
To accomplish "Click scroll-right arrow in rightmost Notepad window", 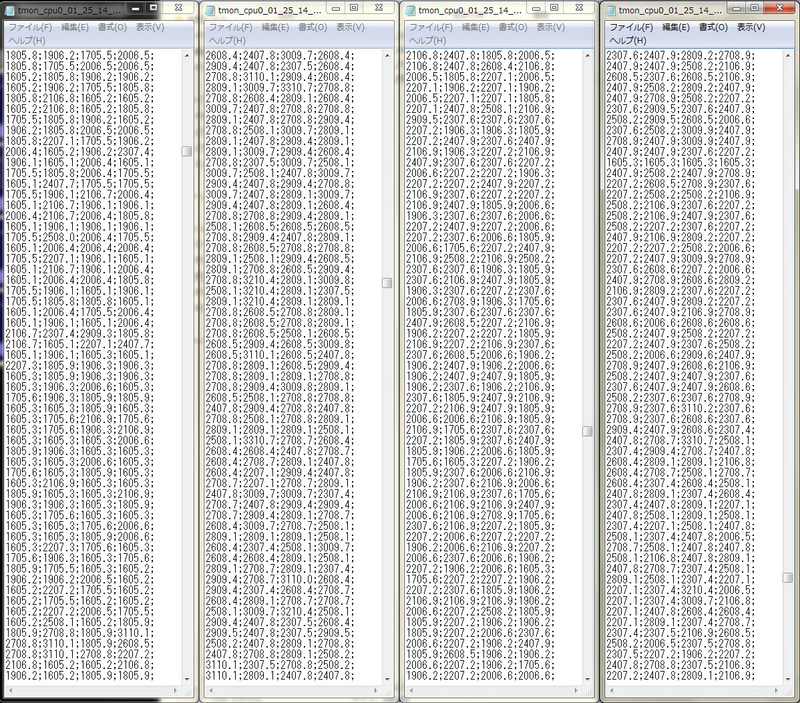I will point(777,690).
